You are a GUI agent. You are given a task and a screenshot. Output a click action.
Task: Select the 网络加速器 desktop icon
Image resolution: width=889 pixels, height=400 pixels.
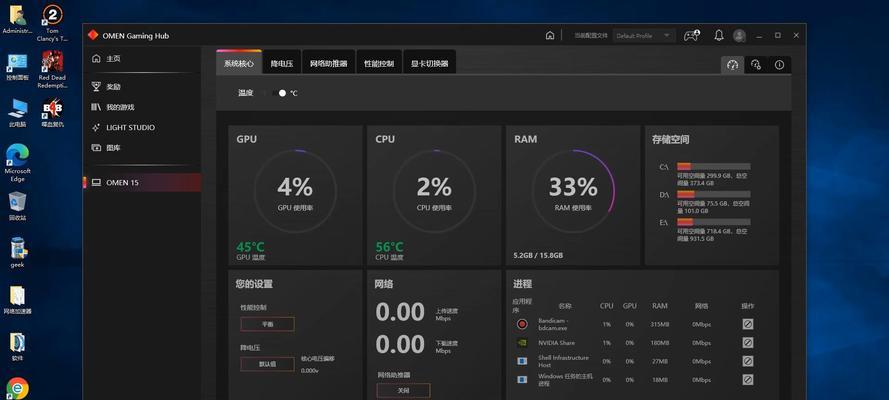point(18,300)
